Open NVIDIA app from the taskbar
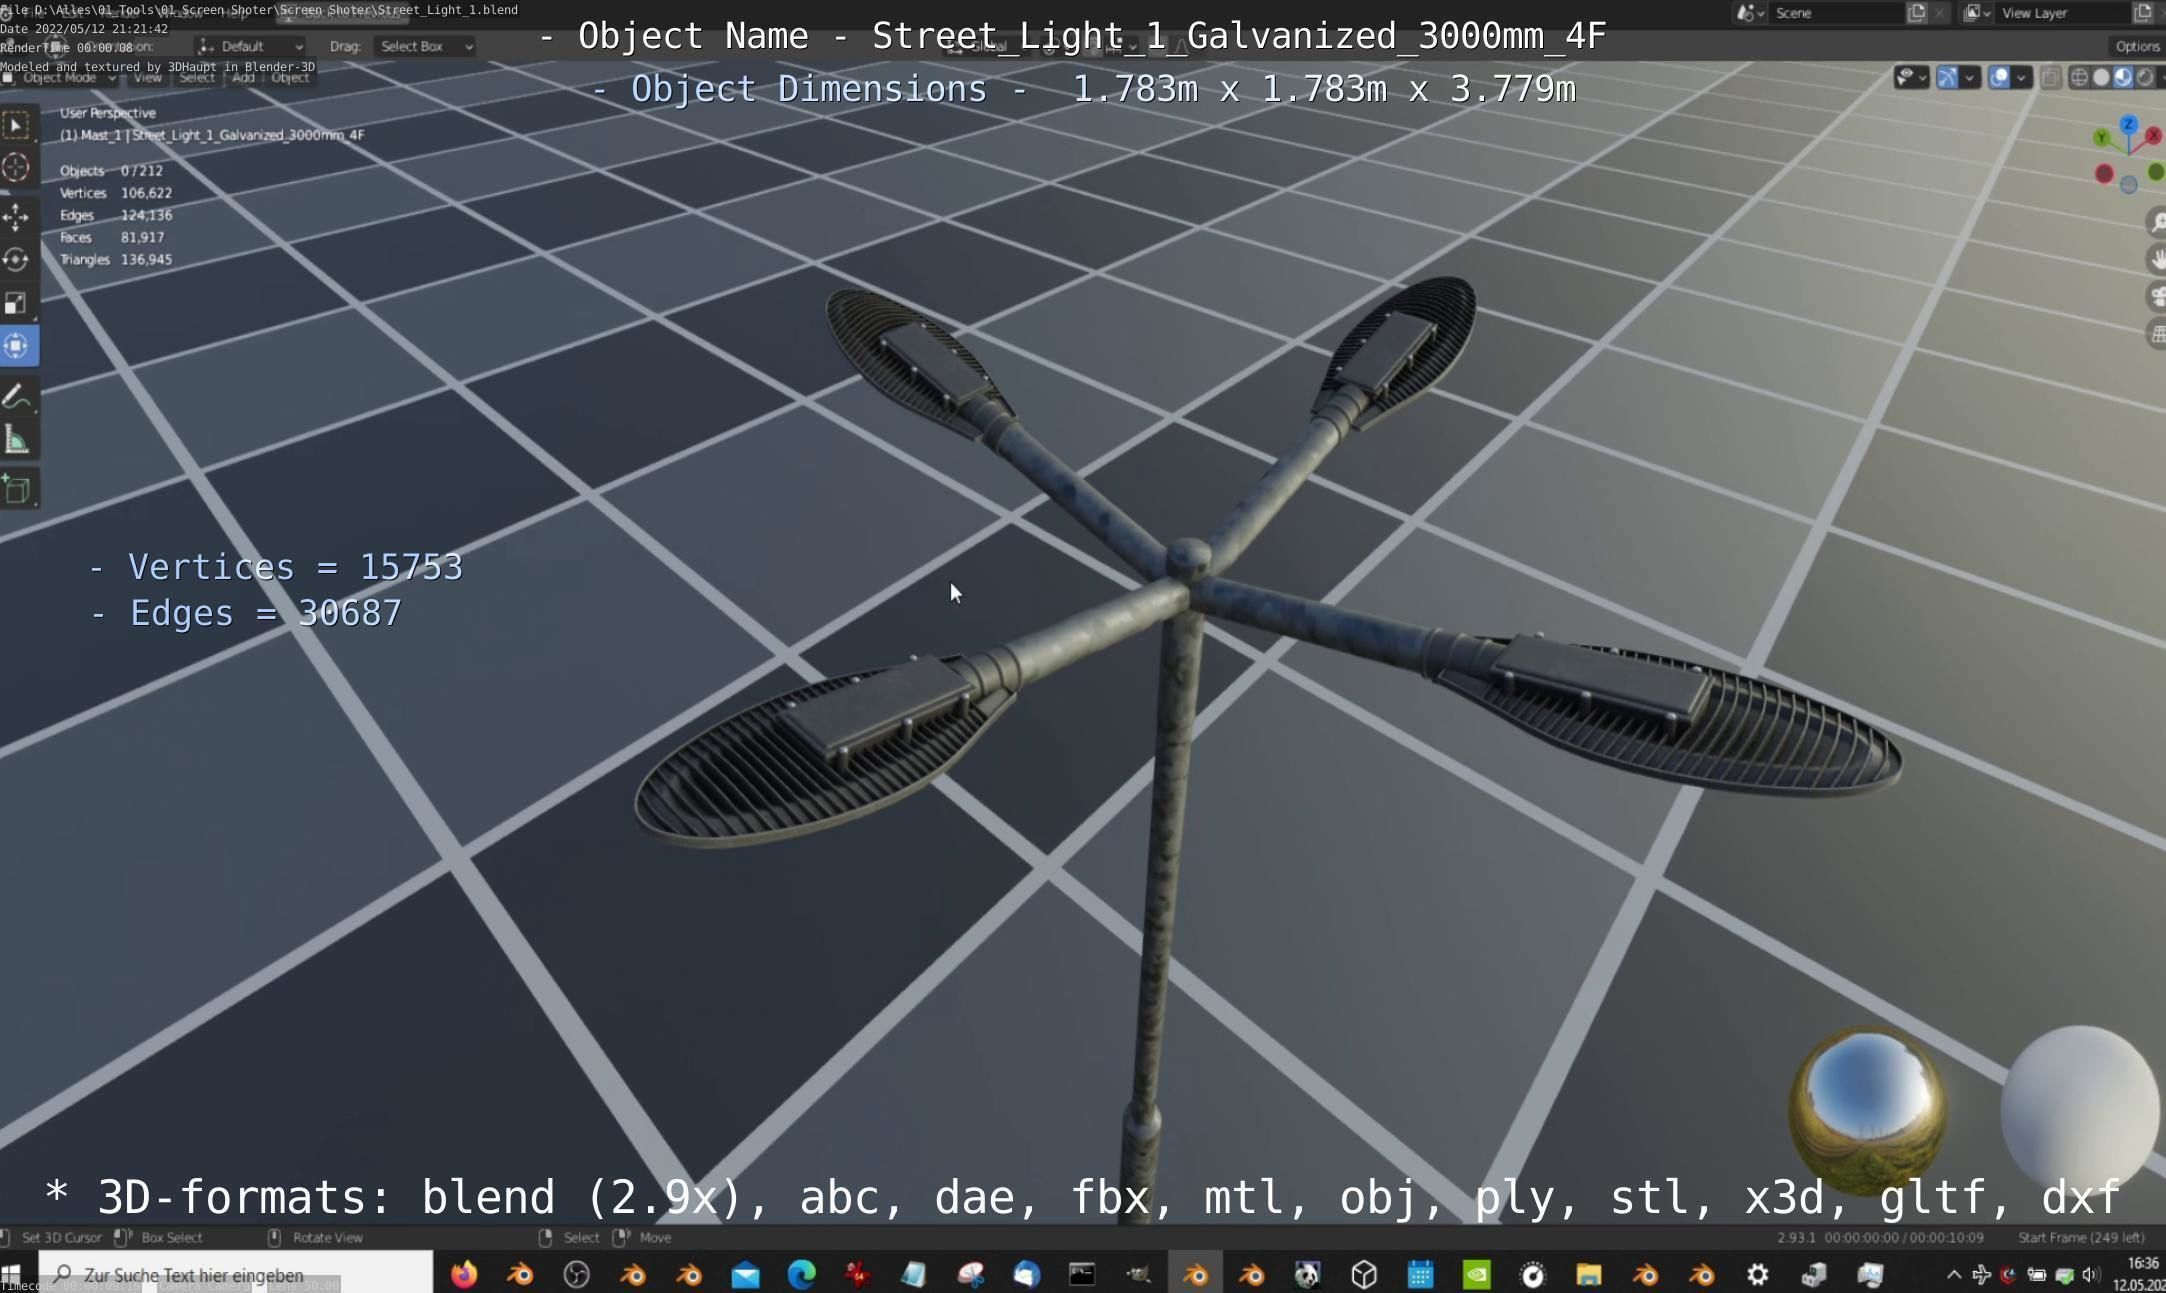This screenshot has width=2166, height=1293. pos(1476,1274)
